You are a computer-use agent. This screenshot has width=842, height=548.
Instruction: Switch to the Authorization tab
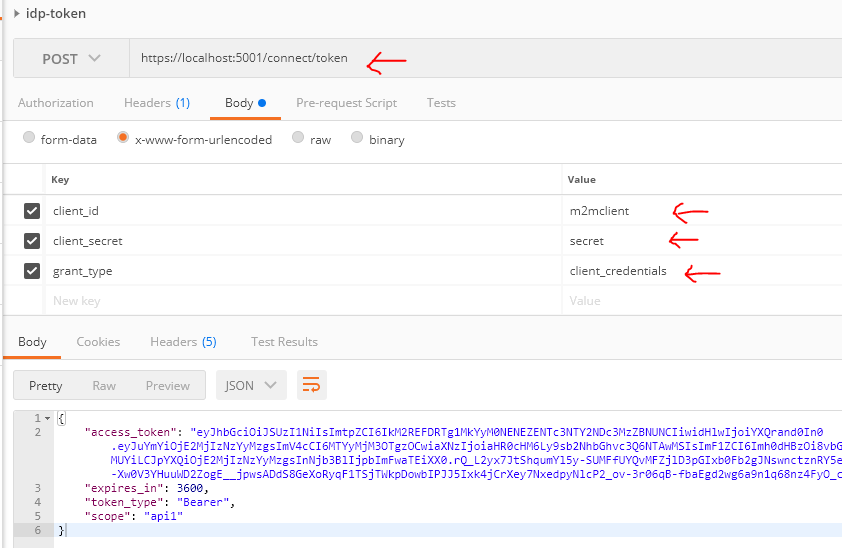[56, 103]
